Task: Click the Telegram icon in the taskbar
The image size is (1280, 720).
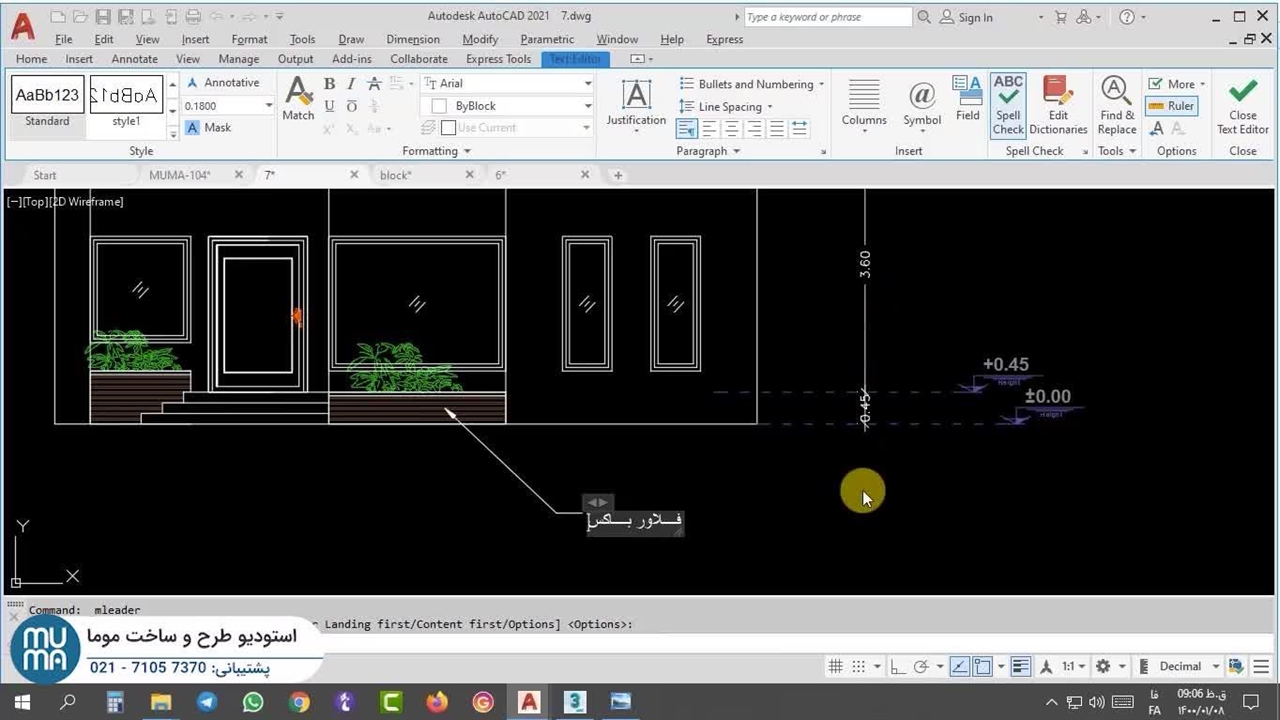Action: (x=207, y=702)
